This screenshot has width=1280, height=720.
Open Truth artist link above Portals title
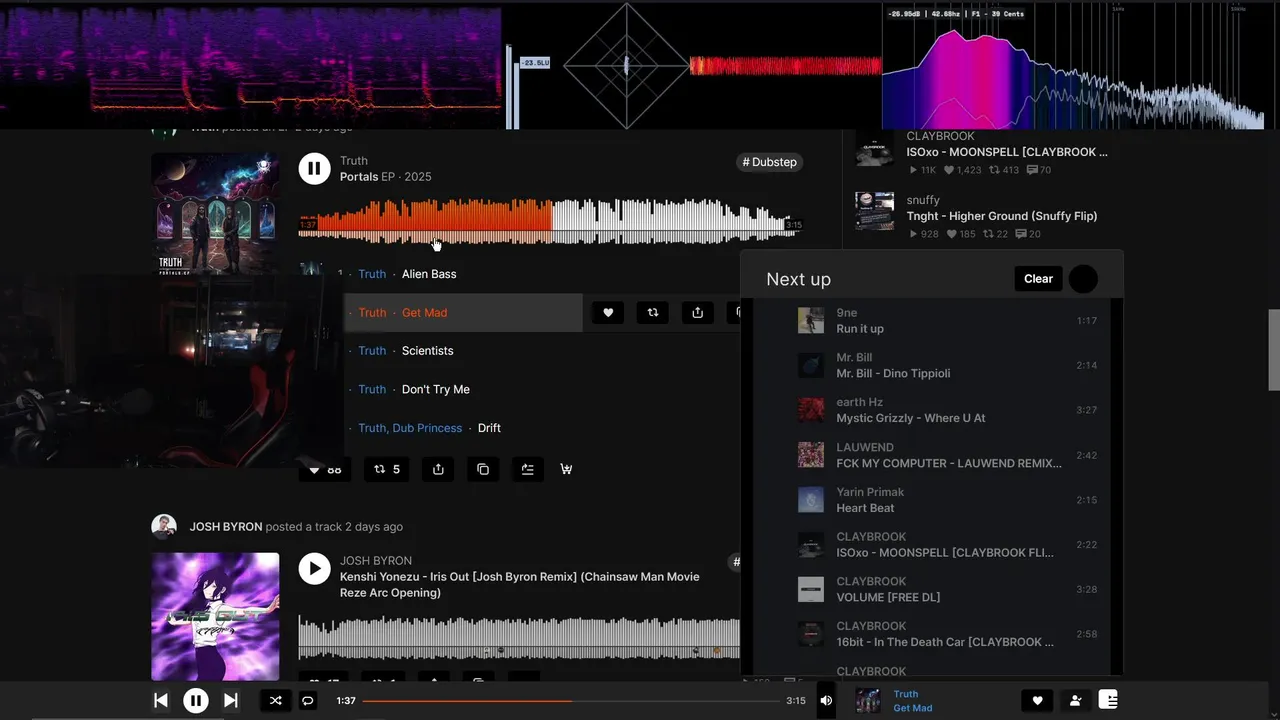pos(354,161)
